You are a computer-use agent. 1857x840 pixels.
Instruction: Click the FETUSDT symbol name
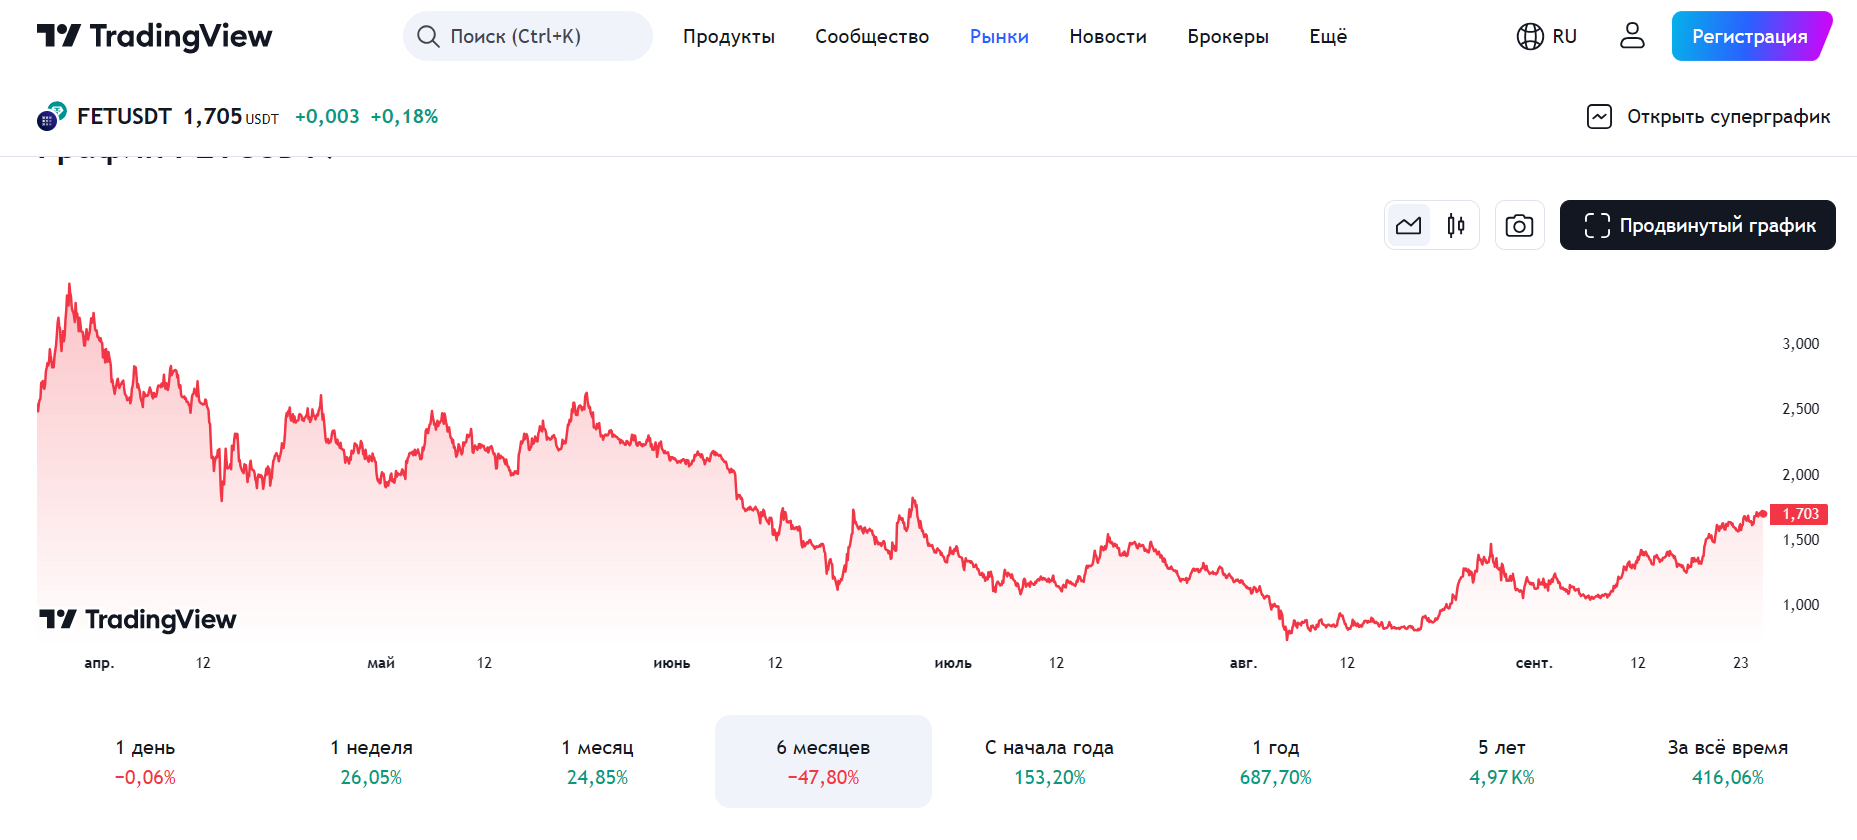click(124, 117)
